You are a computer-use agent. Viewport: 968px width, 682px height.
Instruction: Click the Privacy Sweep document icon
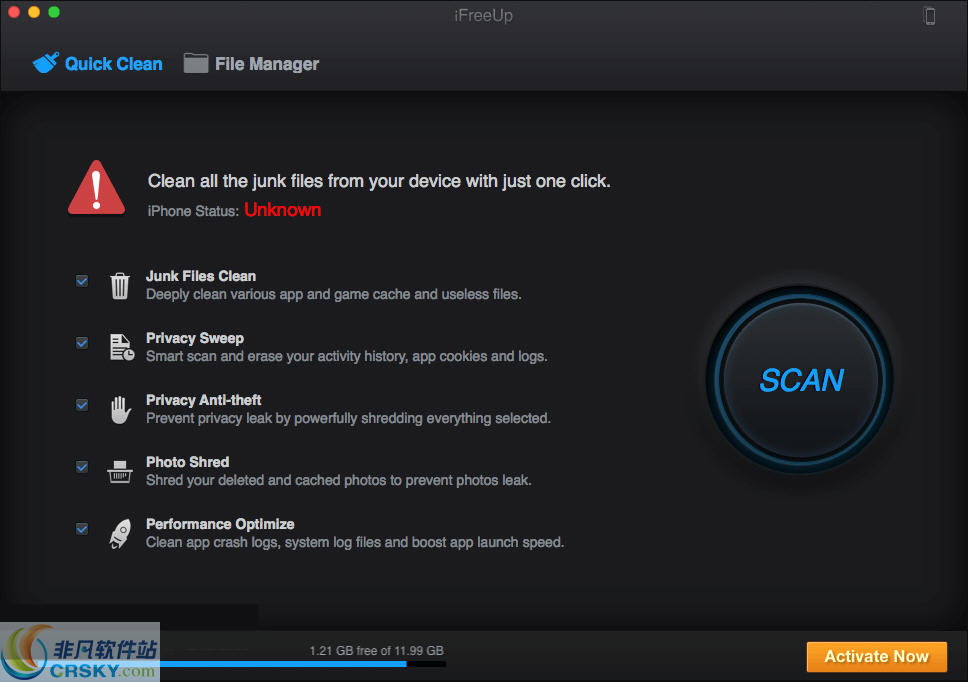(122, 347)
